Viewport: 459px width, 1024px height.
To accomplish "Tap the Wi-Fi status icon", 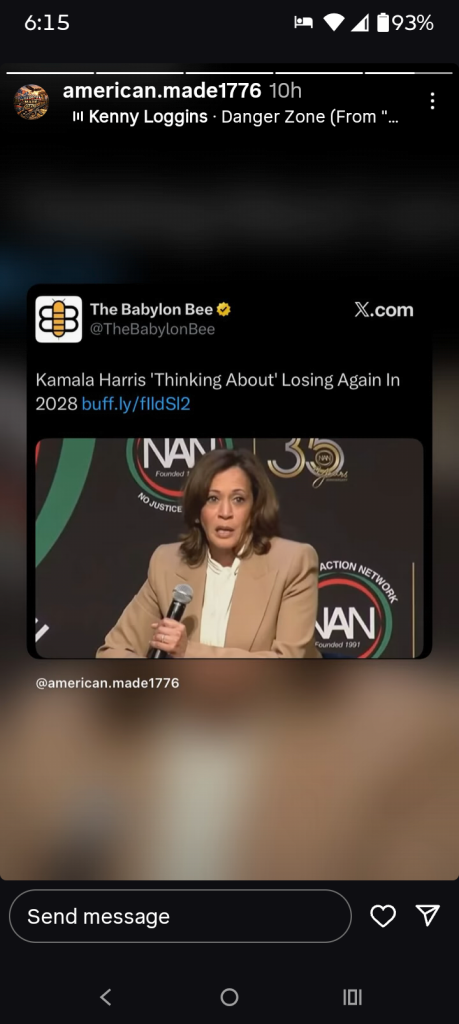I will pos(334,23).
